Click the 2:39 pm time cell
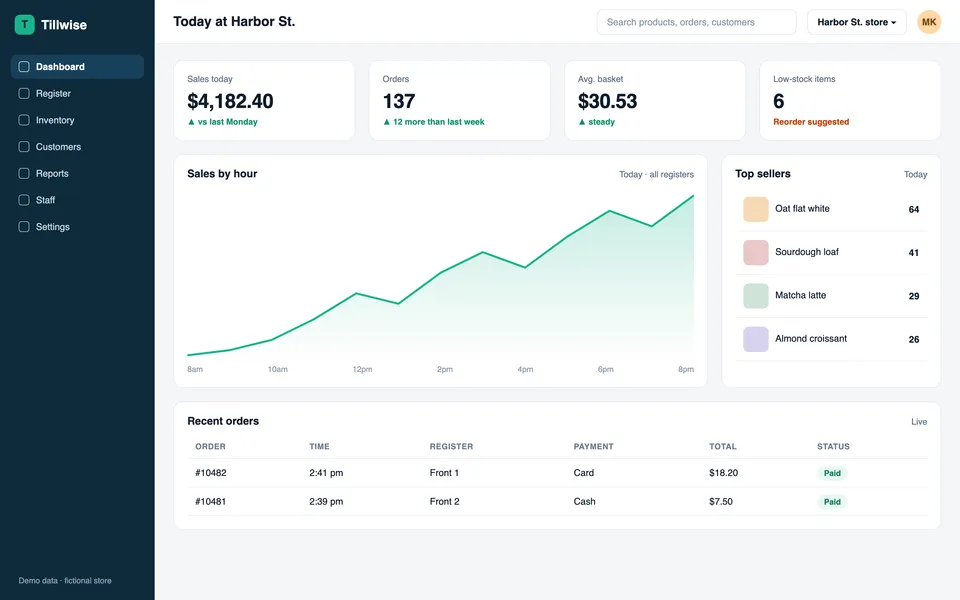 (x=326, y=501)
